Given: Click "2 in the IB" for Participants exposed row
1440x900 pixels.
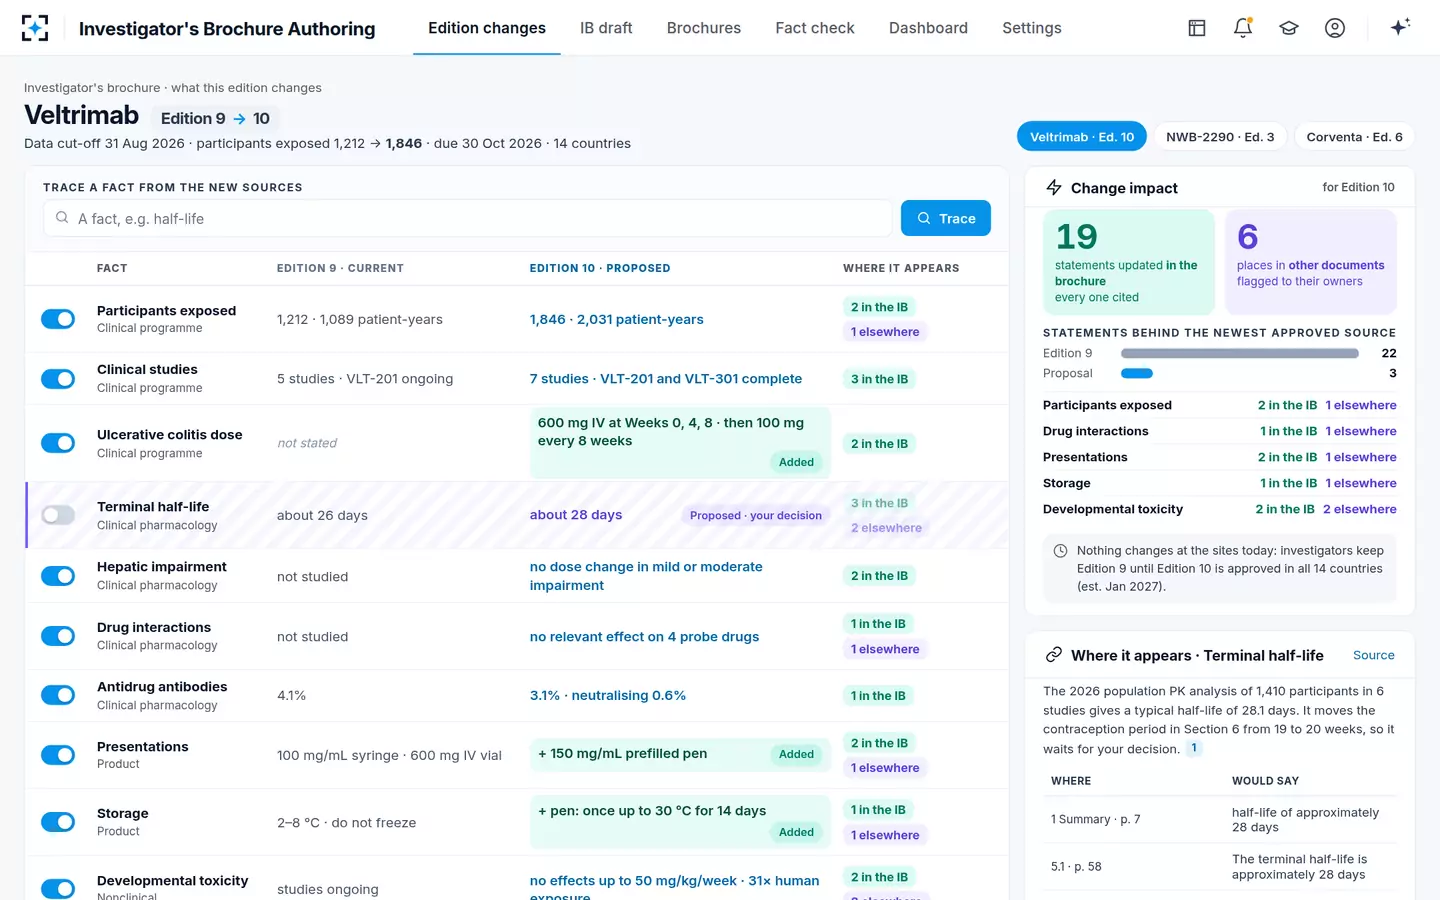Looking at the screenshot, I should click(879, 307).
